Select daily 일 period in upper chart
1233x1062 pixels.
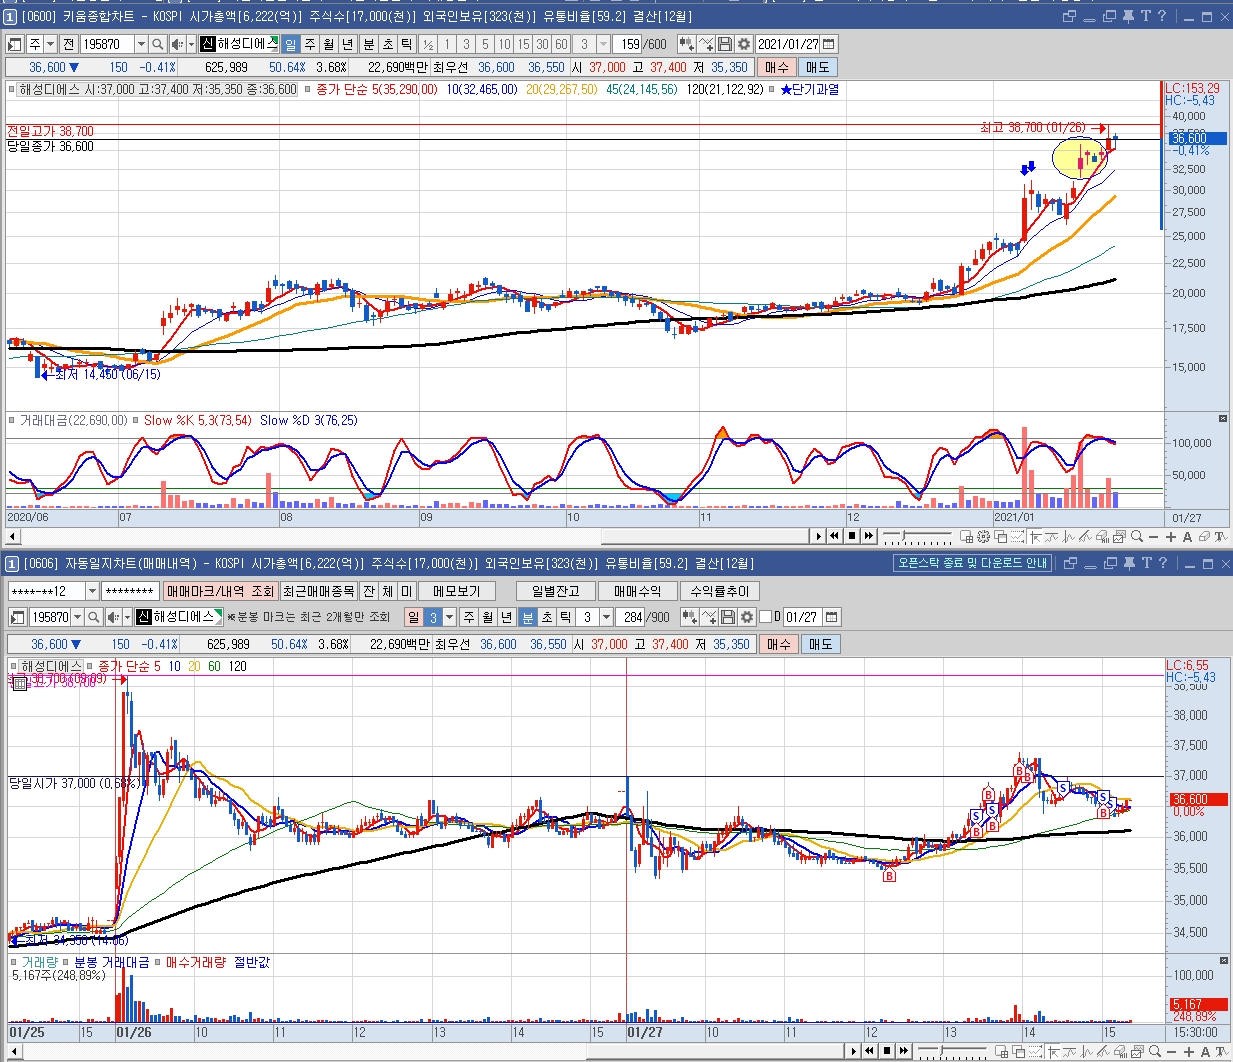[x=290, y=44]
